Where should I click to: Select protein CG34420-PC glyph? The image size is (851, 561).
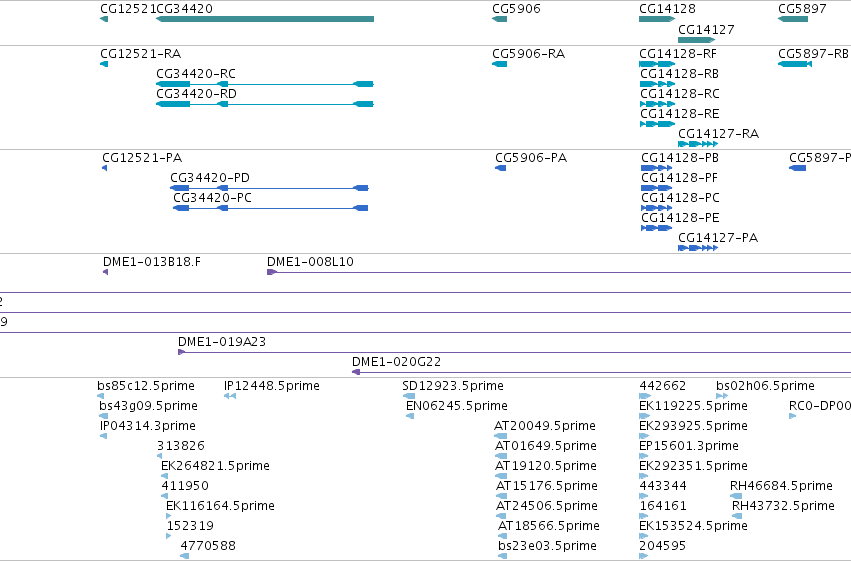270,208
